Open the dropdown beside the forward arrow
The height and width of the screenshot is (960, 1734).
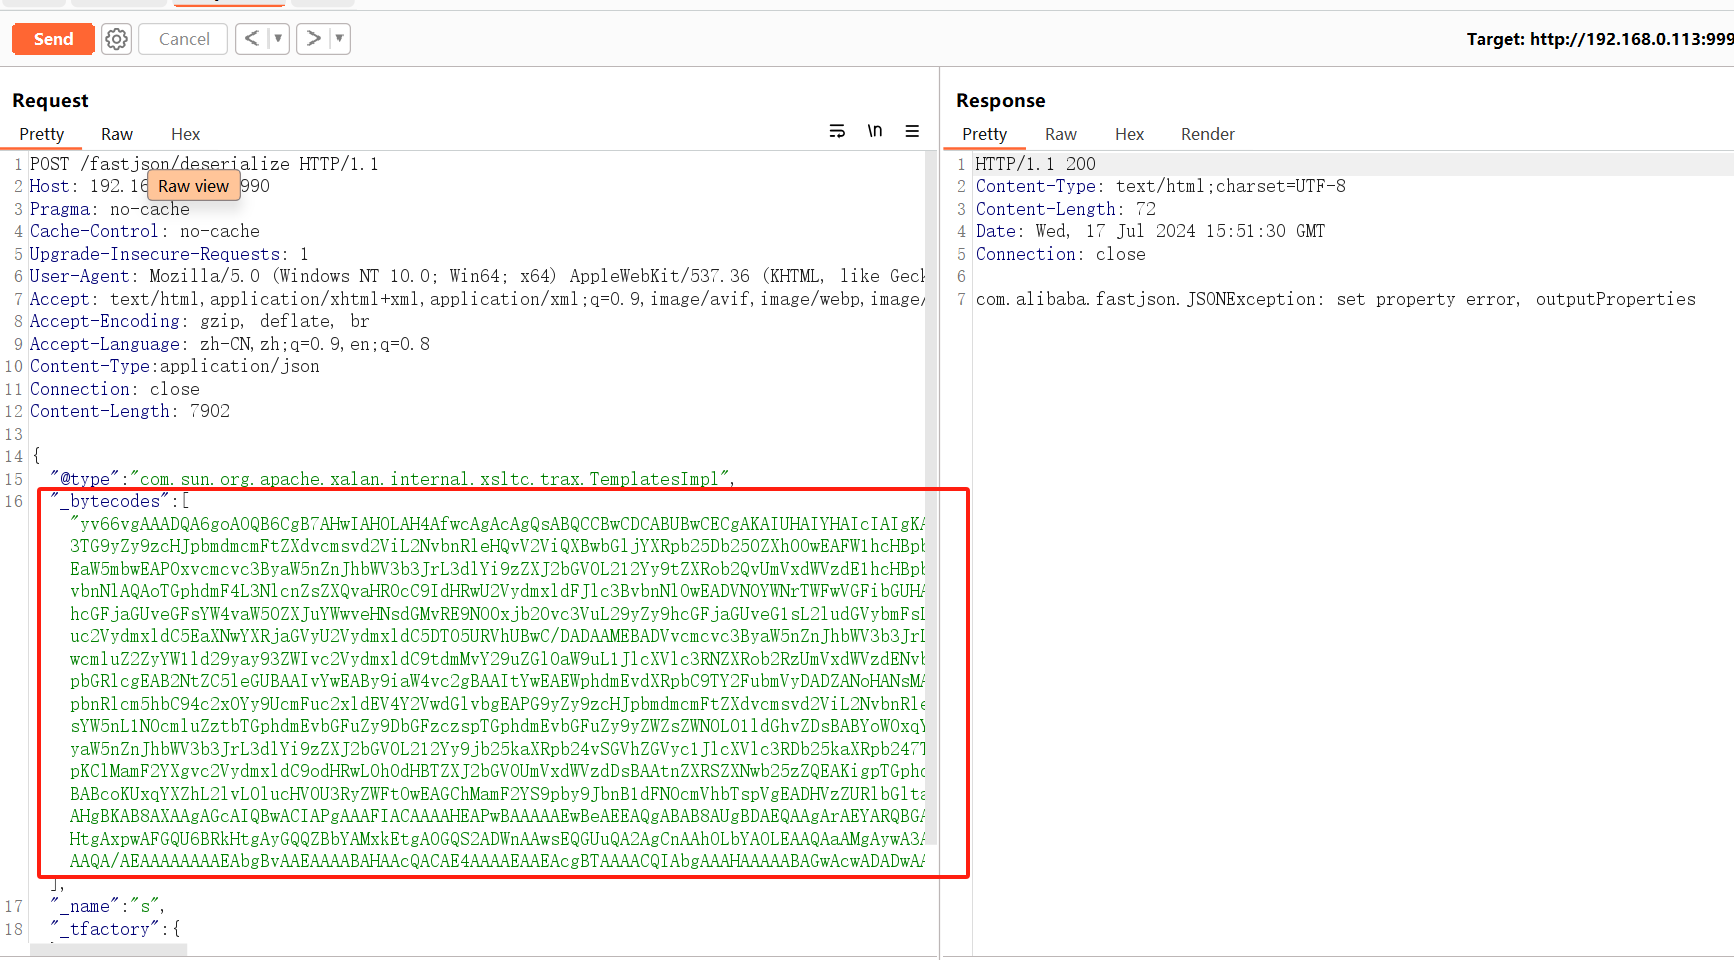click(338, 38)
